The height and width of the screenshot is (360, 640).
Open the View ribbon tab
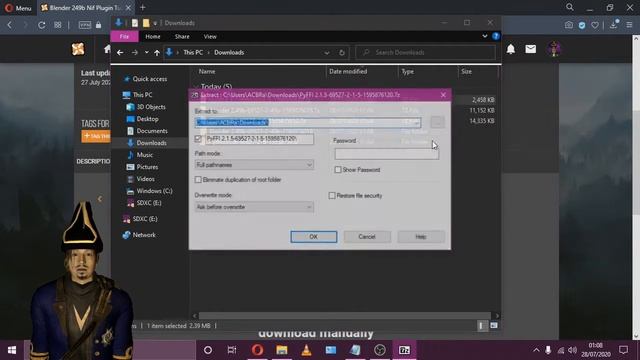[x=210, y=37]
